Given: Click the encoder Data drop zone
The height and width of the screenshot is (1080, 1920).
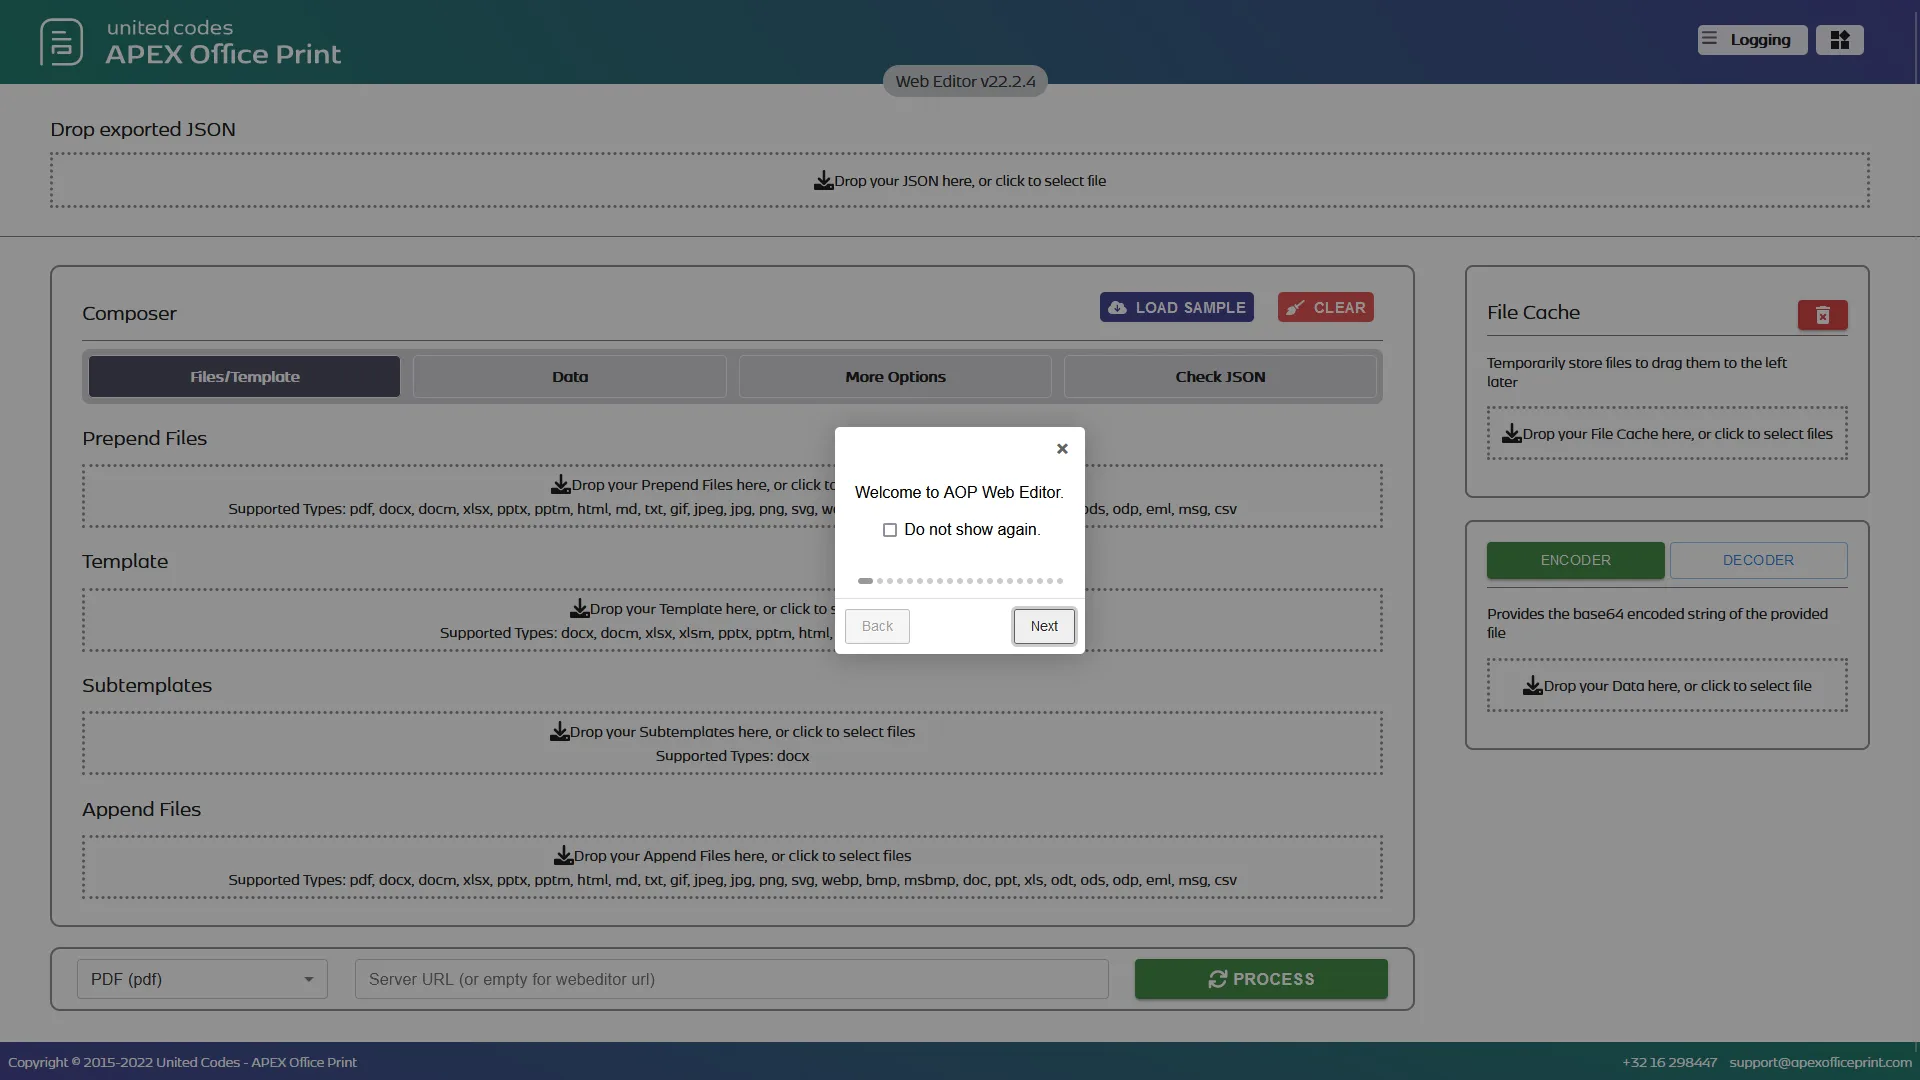Looking at the screenshot, I should (x=1667, y=685).
